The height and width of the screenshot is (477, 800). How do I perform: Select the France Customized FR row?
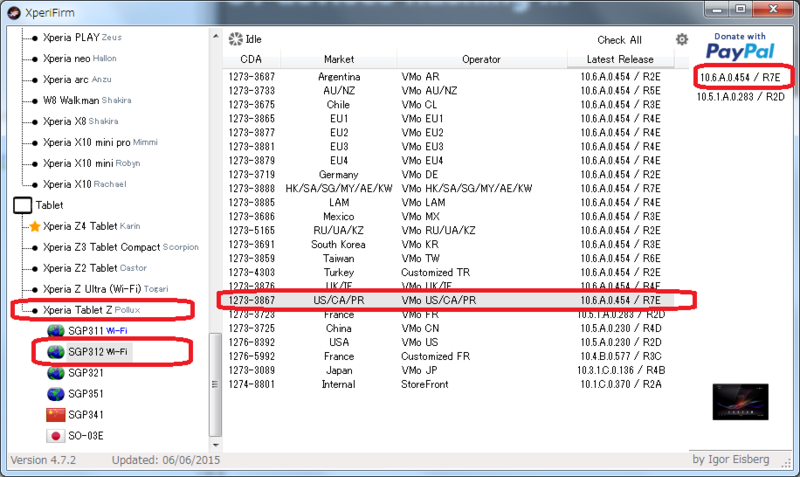point(448,356)
